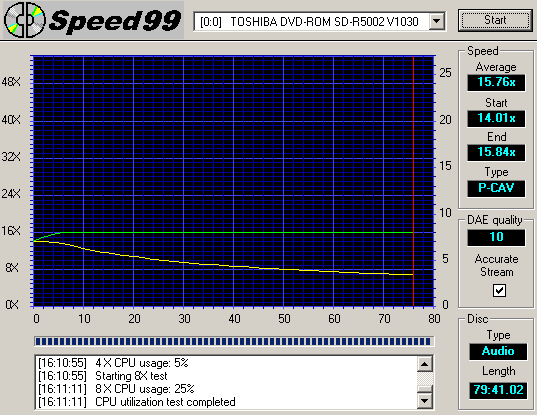Click the disc length 79:41.02 display
The height and width of the screenshot is (415, 537).
[498, 390]
